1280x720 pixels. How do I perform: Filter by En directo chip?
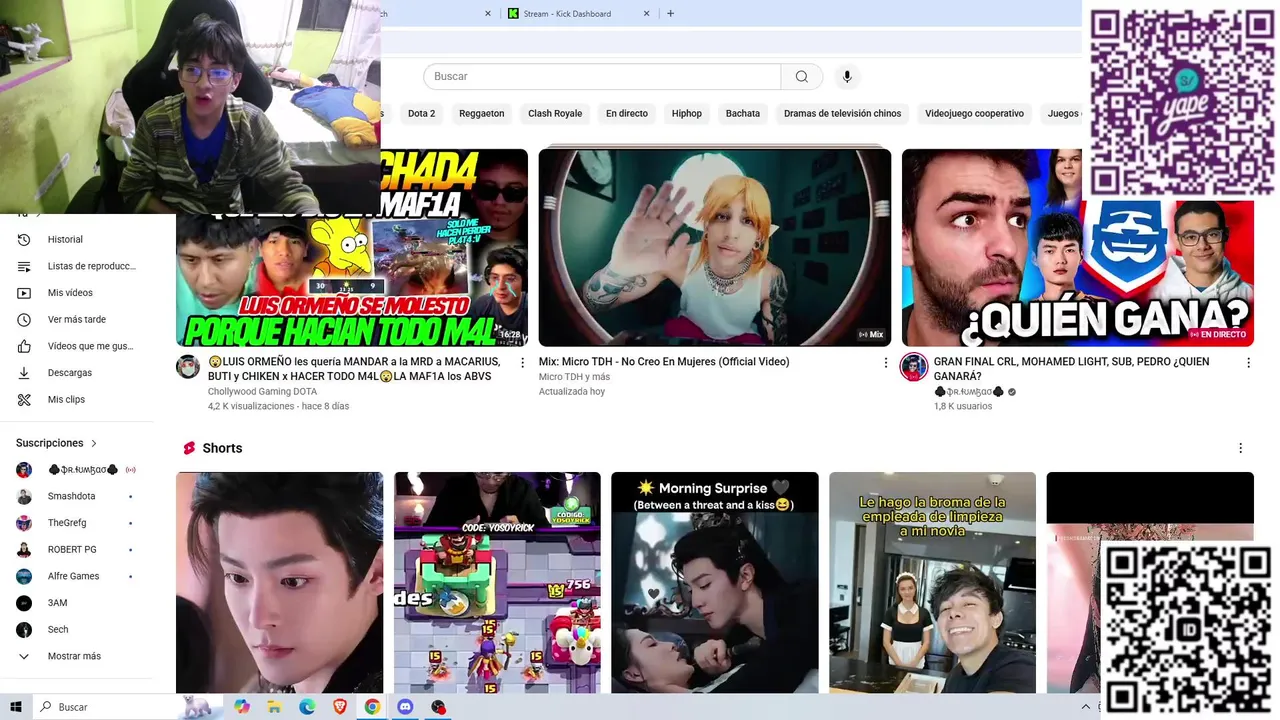coord(627,114)
